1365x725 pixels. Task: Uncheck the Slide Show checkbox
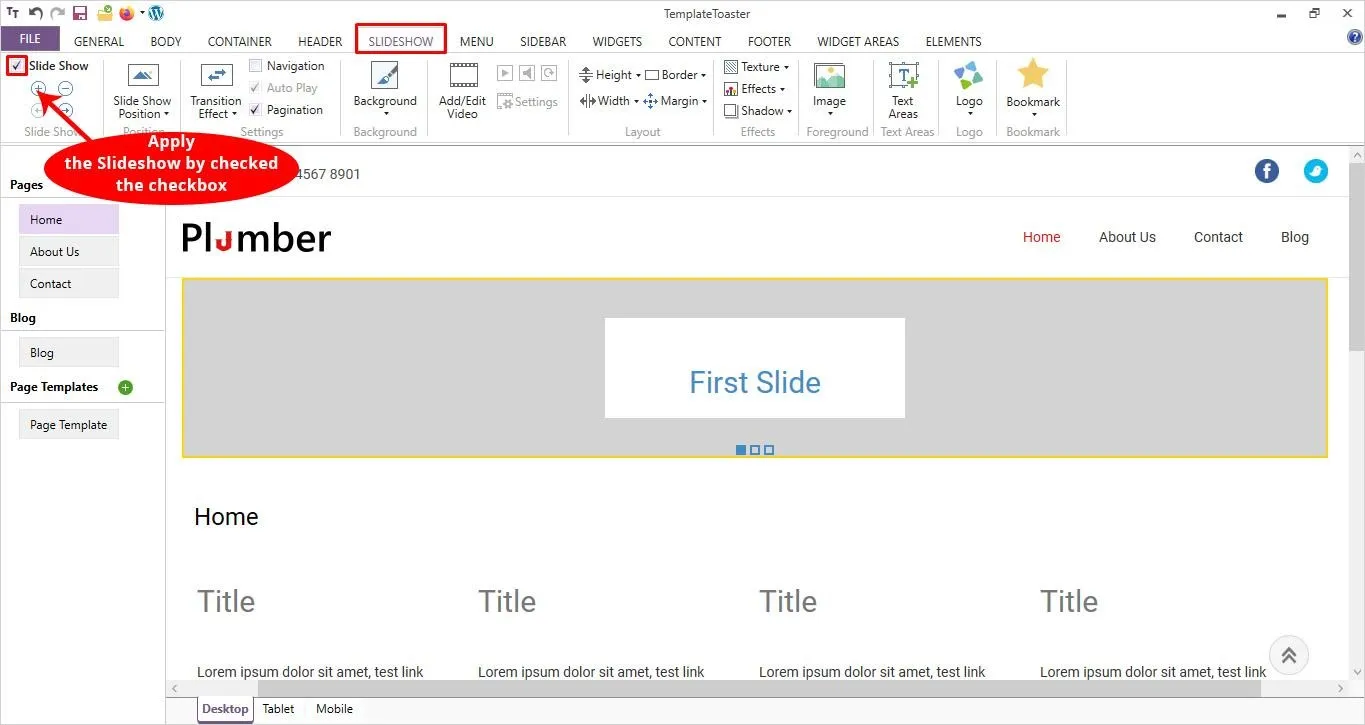(x=17, y=66)
